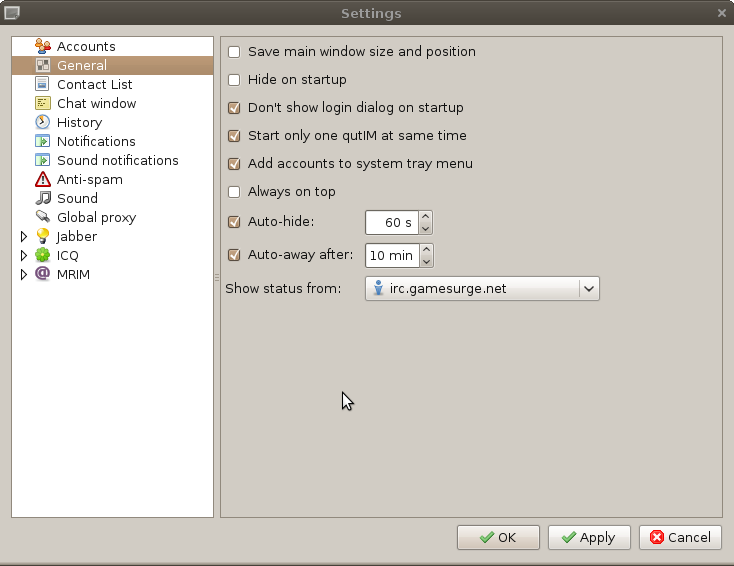Select the Contact List settings page

click(x=95, y=84)
